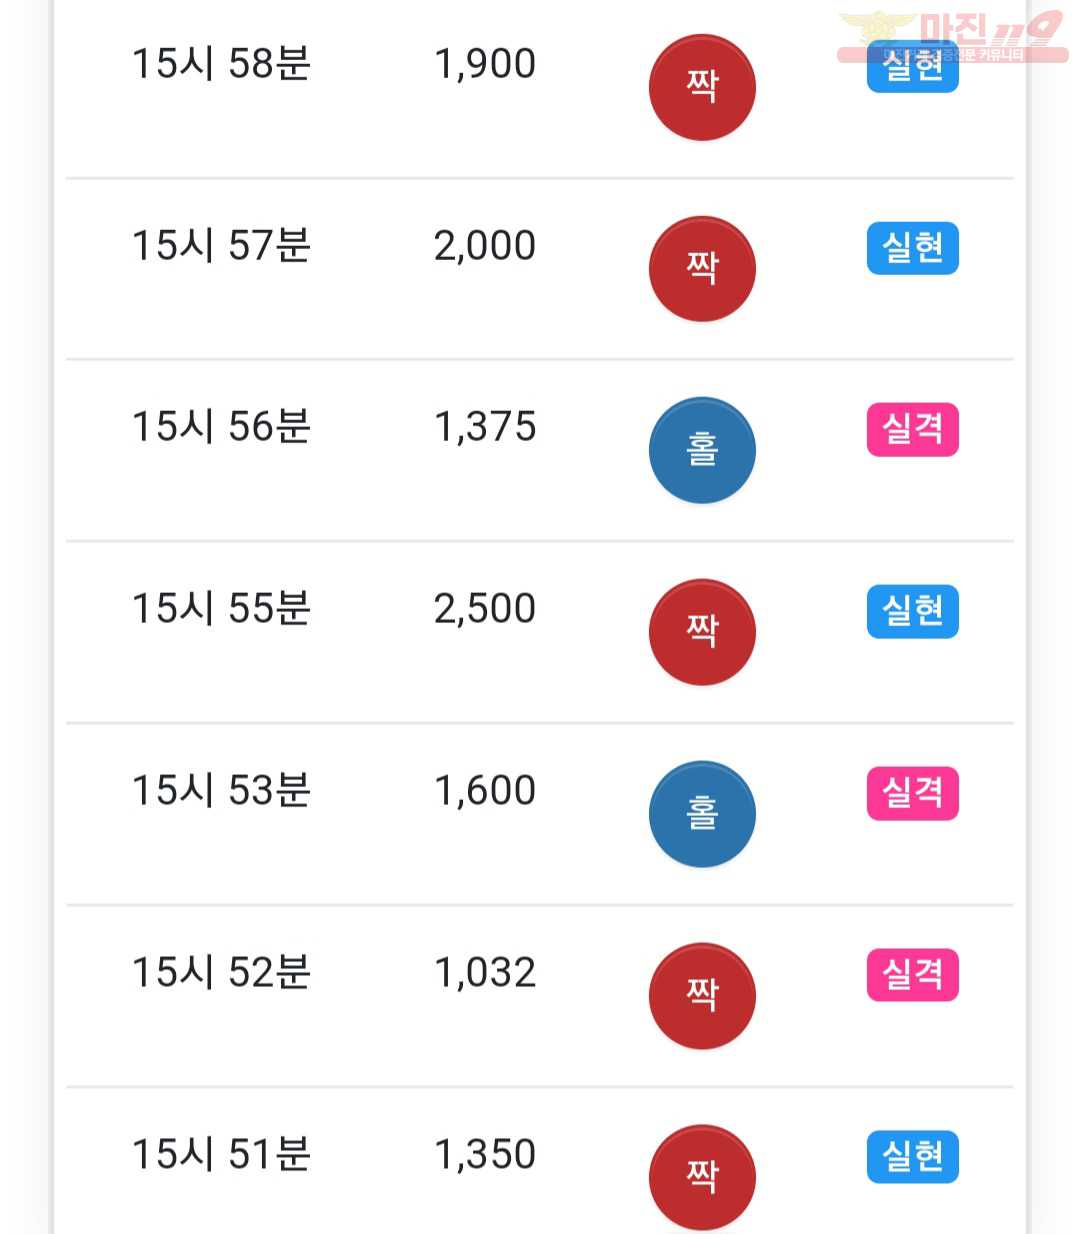
Task: Click the 마진 logo watermark
Action: click(x=952, y=38)
